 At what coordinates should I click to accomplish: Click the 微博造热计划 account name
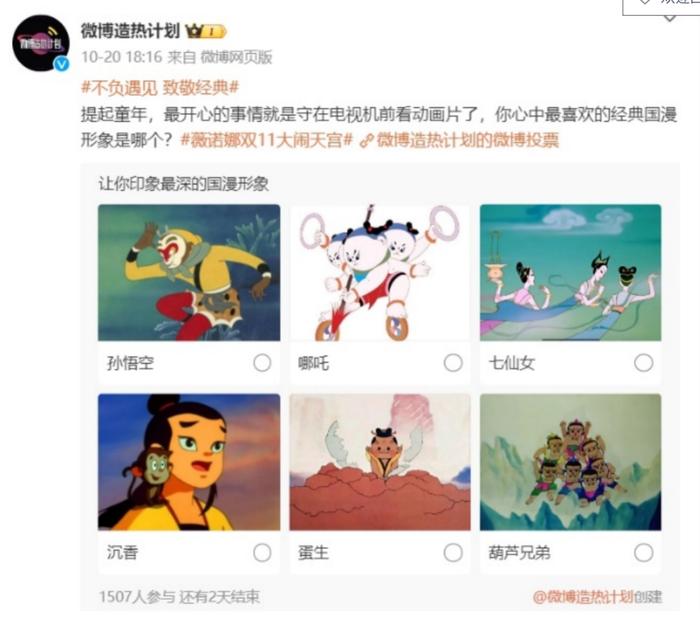(130, 31)
